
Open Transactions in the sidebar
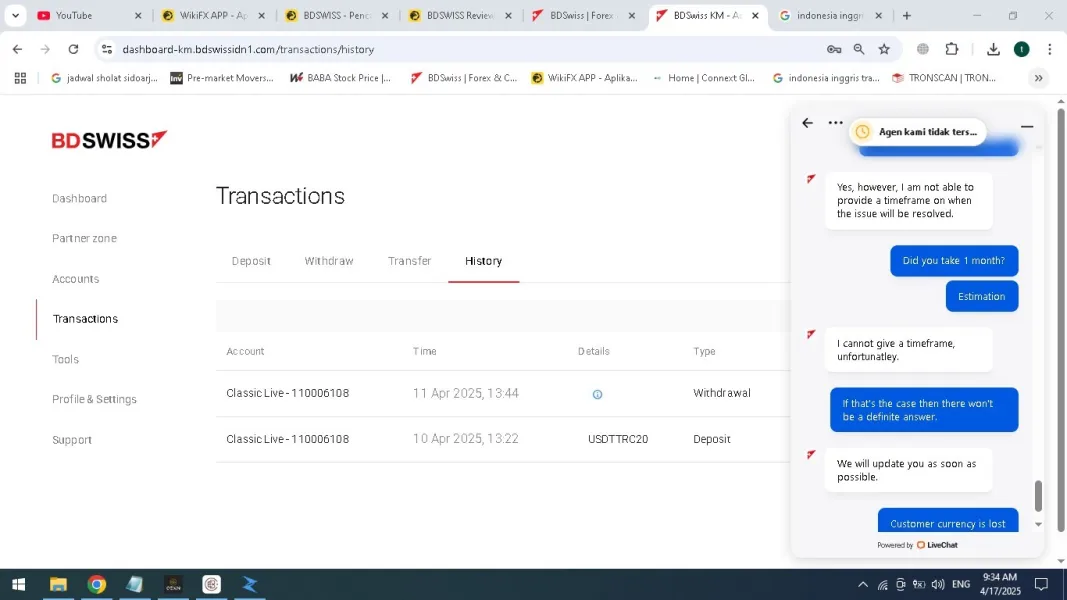pyautogui.click(x=85, y=319)
